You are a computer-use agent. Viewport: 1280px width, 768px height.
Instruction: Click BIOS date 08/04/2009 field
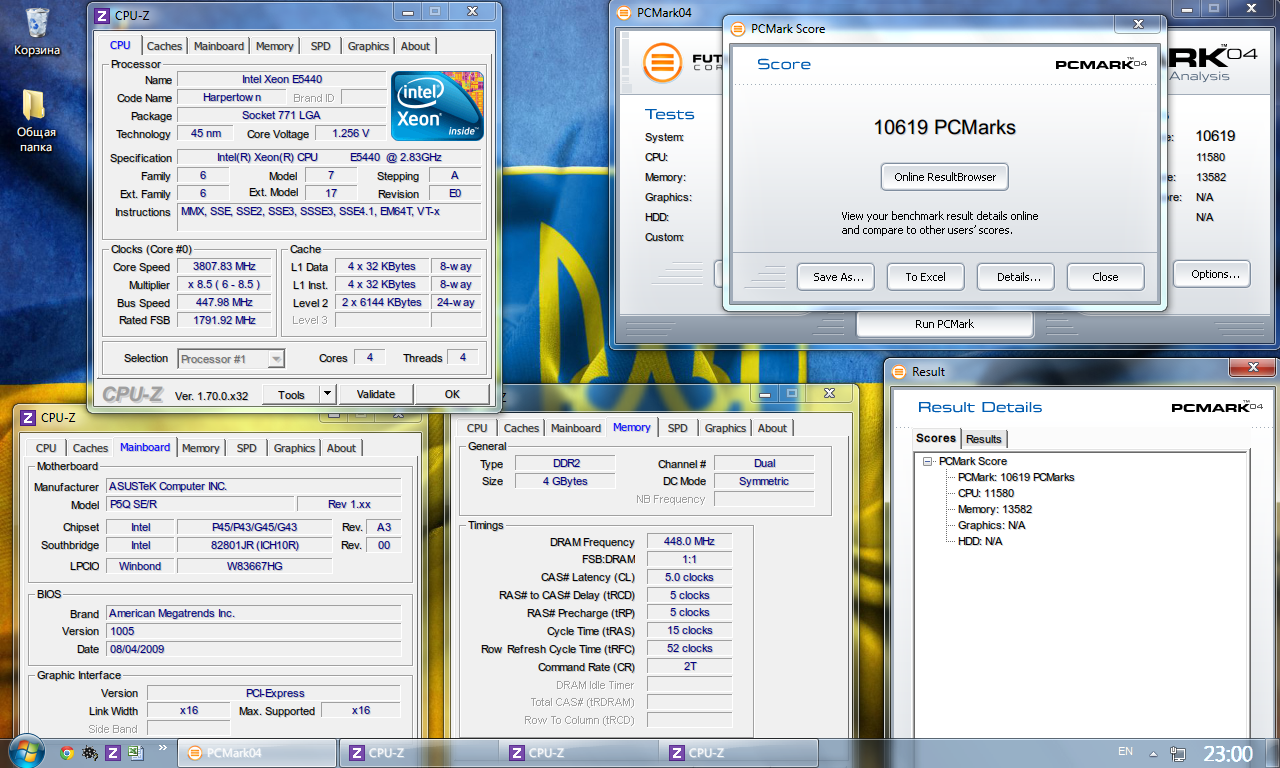point(253,650)
